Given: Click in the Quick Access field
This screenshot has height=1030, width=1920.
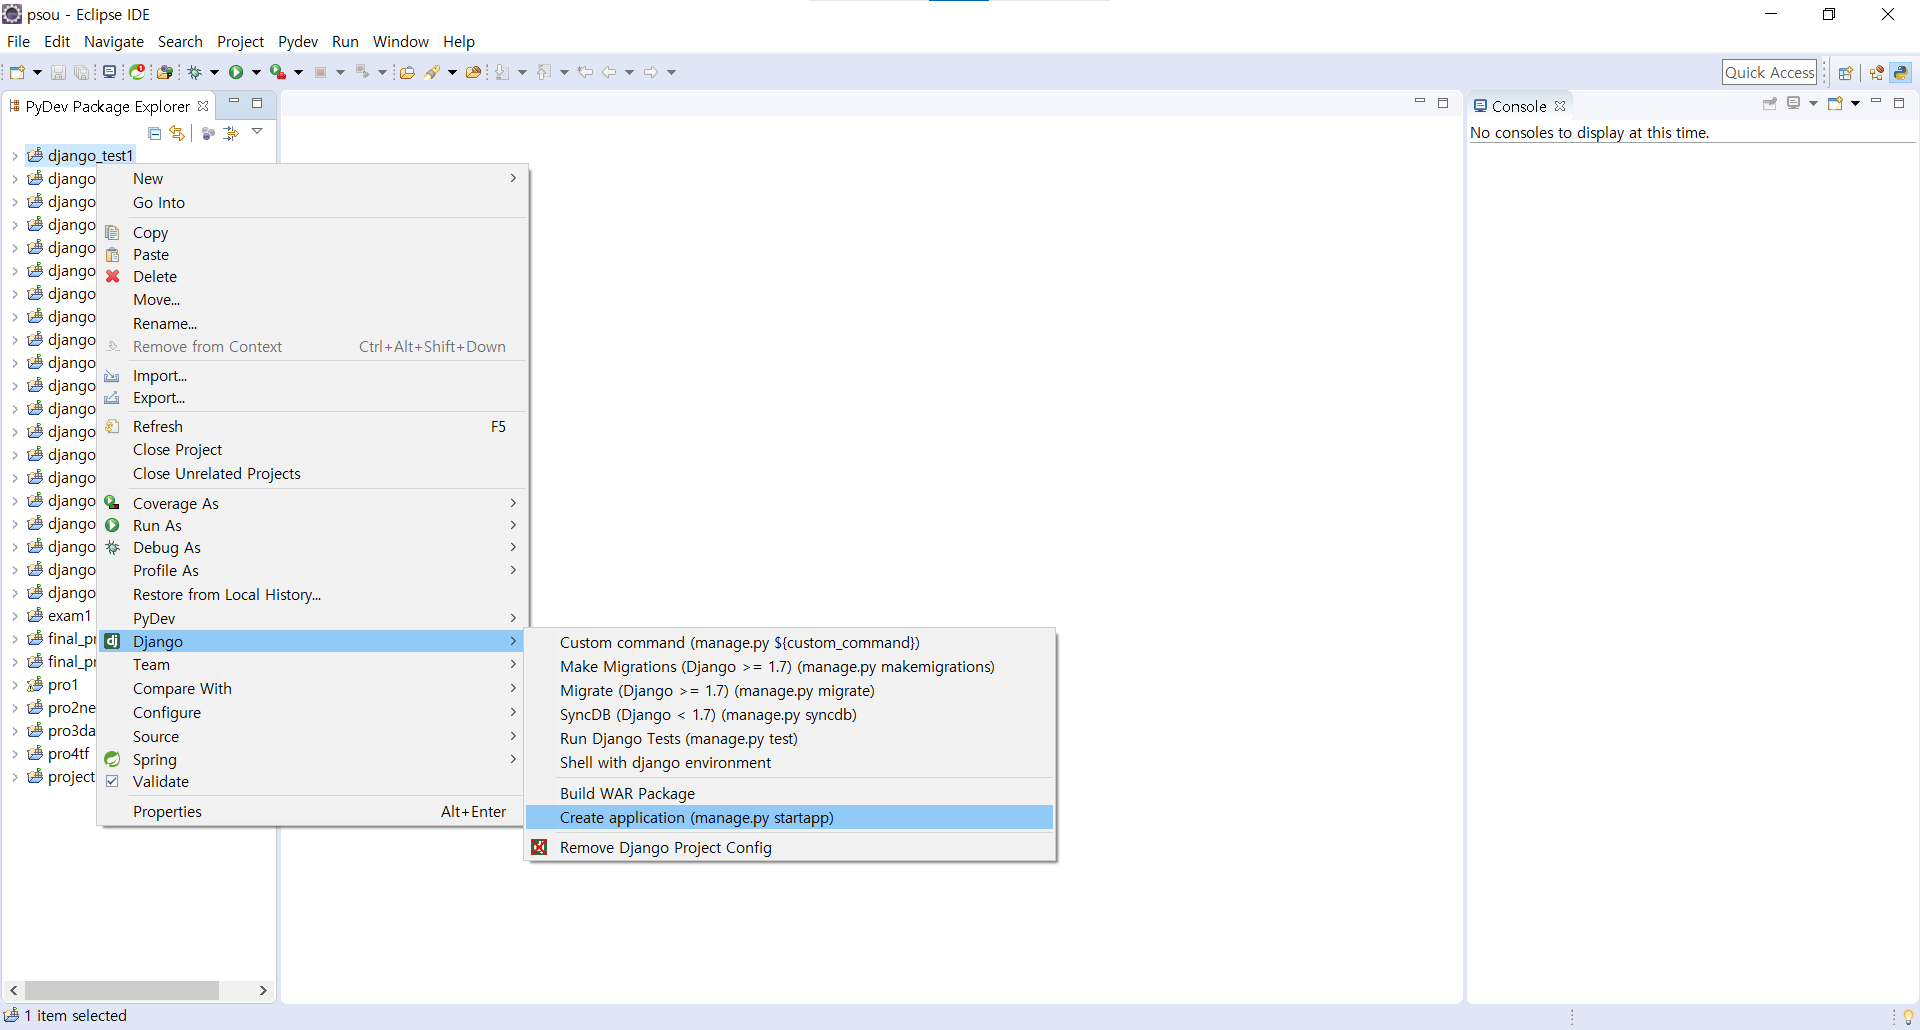Looking at the screenshot, I should pyautogui.click(x=1769, y=72).
